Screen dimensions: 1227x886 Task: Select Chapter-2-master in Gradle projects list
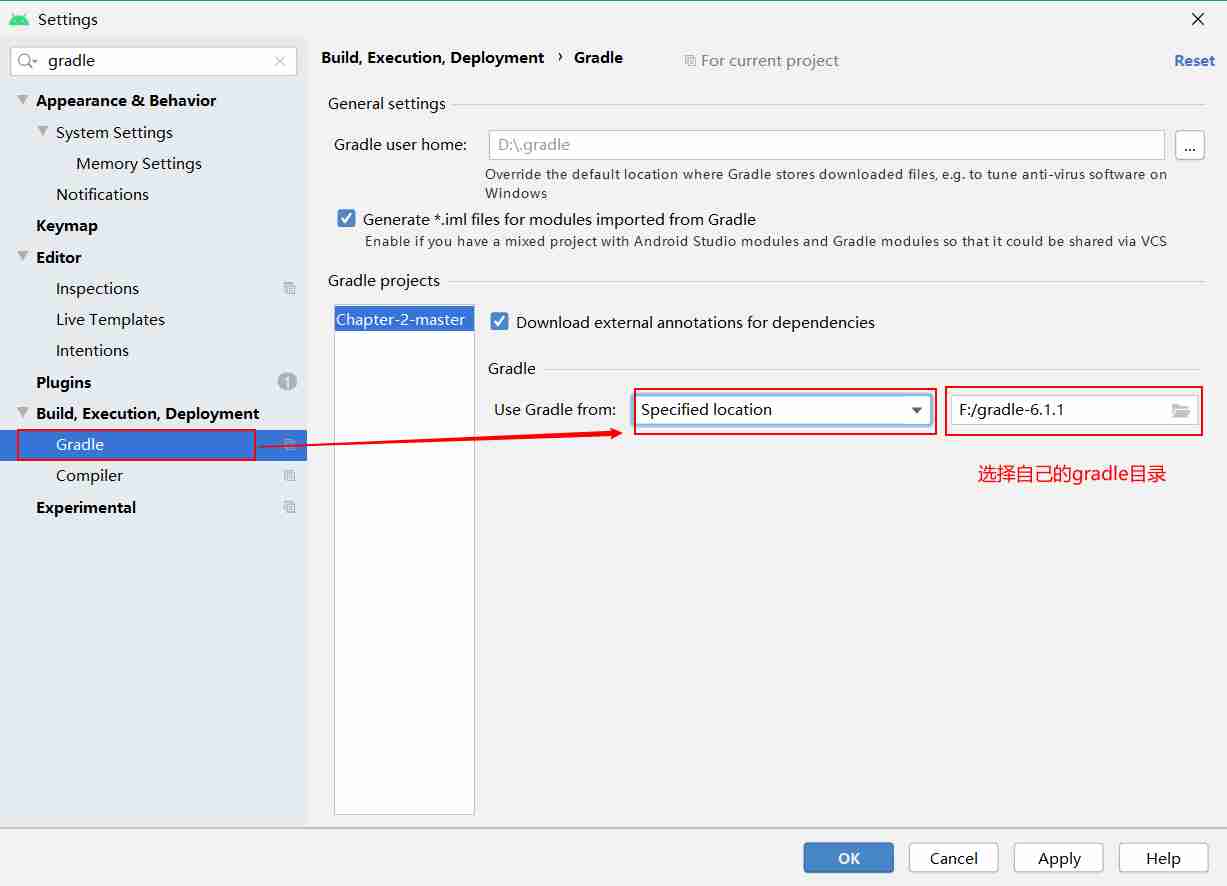[x=404, y=320]
